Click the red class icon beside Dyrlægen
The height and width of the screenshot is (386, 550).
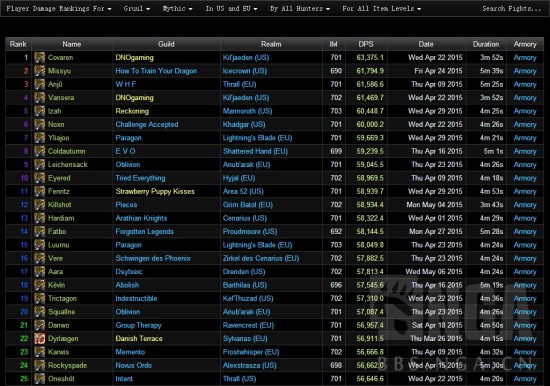click(40, 339)
